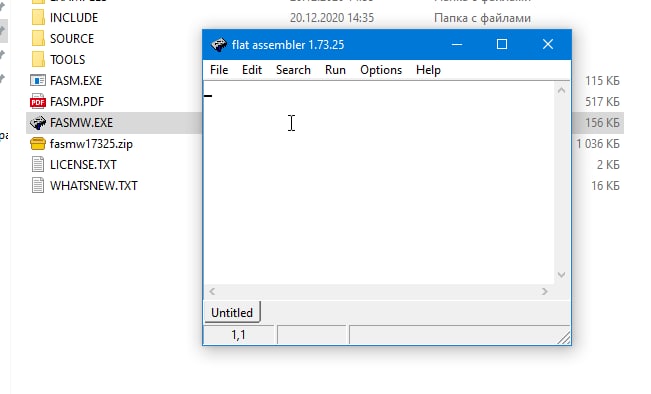
Task: Click the editor scroll down arrow
Action: (561, 274)
